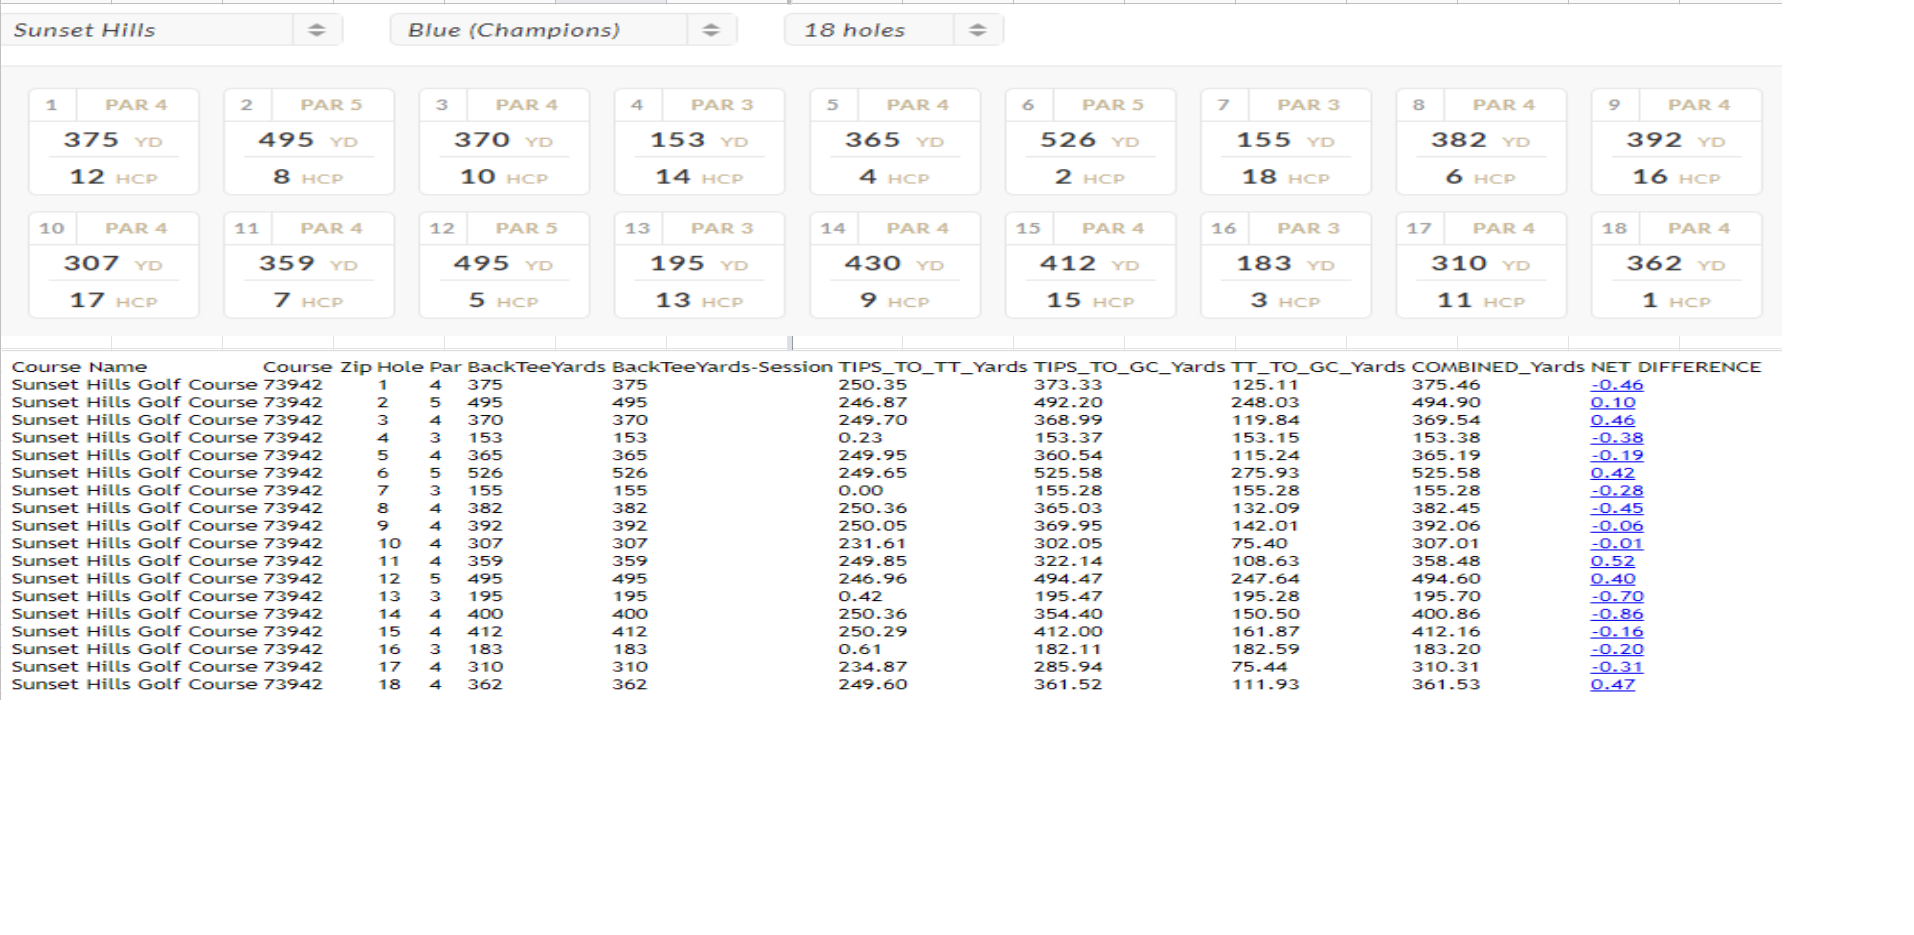This screenshot has width=1914, height=935.
Task: Open net difference link 0.52 for hole 11
Action: (x=1613, y=561)
